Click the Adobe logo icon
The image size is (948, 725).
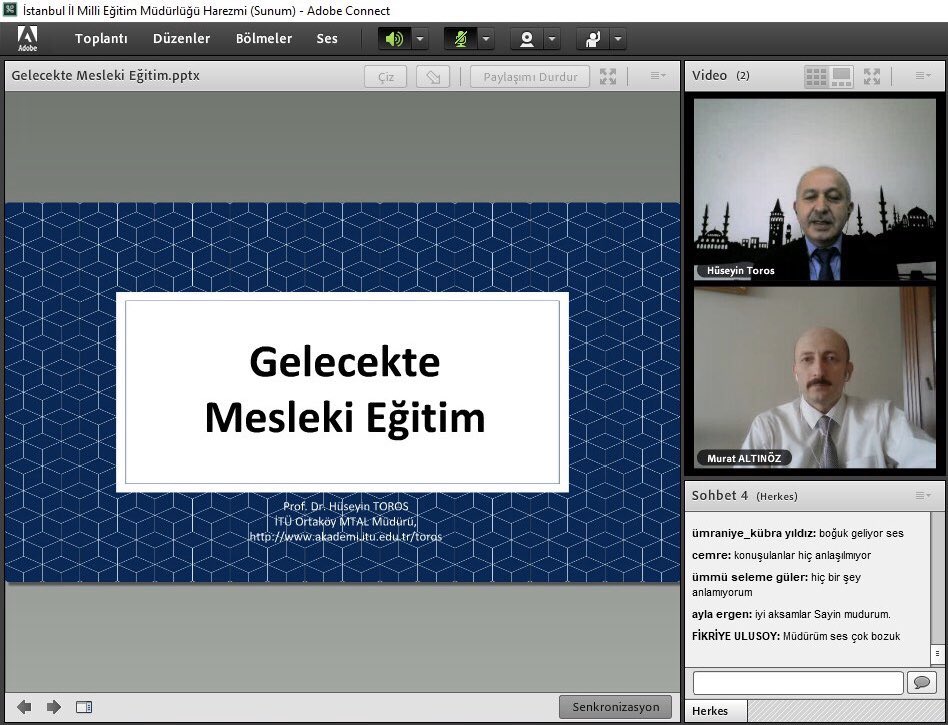27,38
